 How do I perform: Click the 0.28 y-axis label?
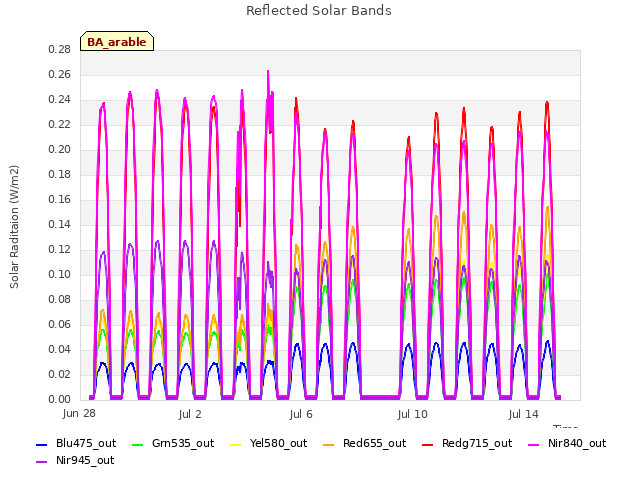60,50
